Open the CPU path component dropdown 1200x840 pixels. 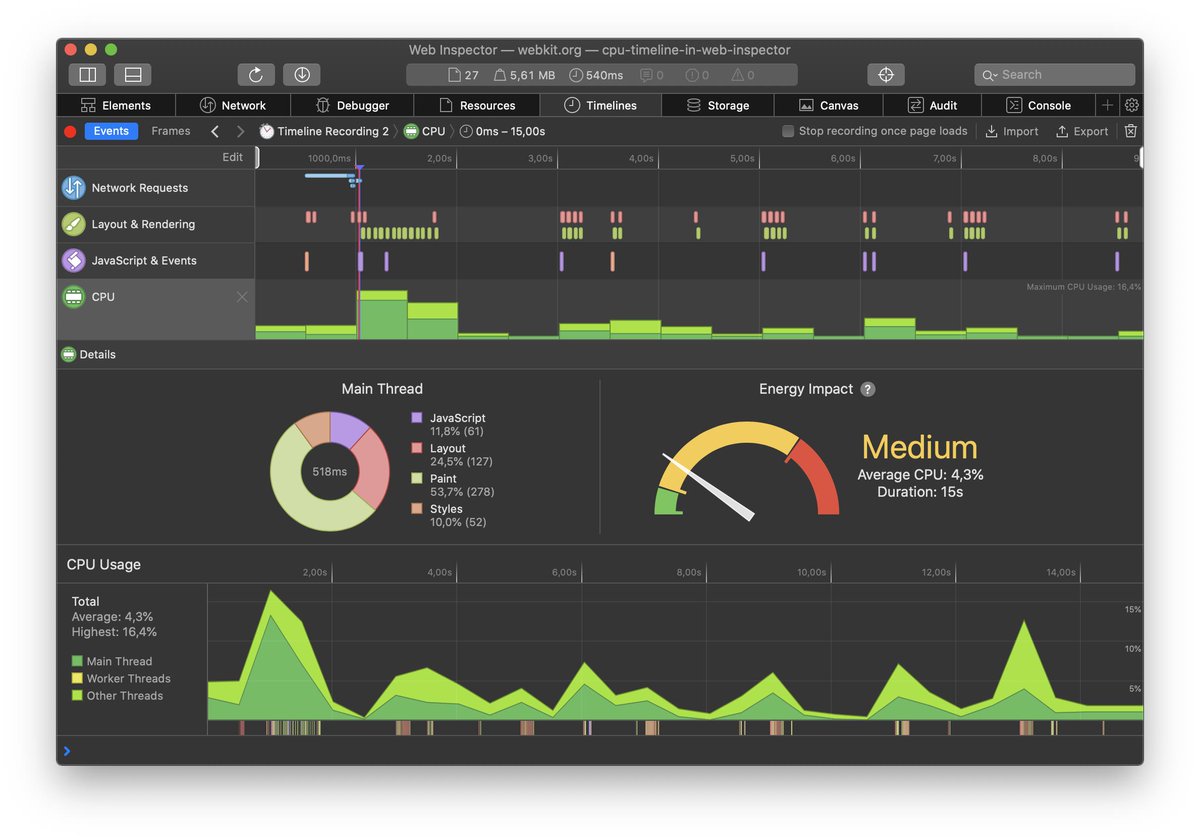pos(424,131)
